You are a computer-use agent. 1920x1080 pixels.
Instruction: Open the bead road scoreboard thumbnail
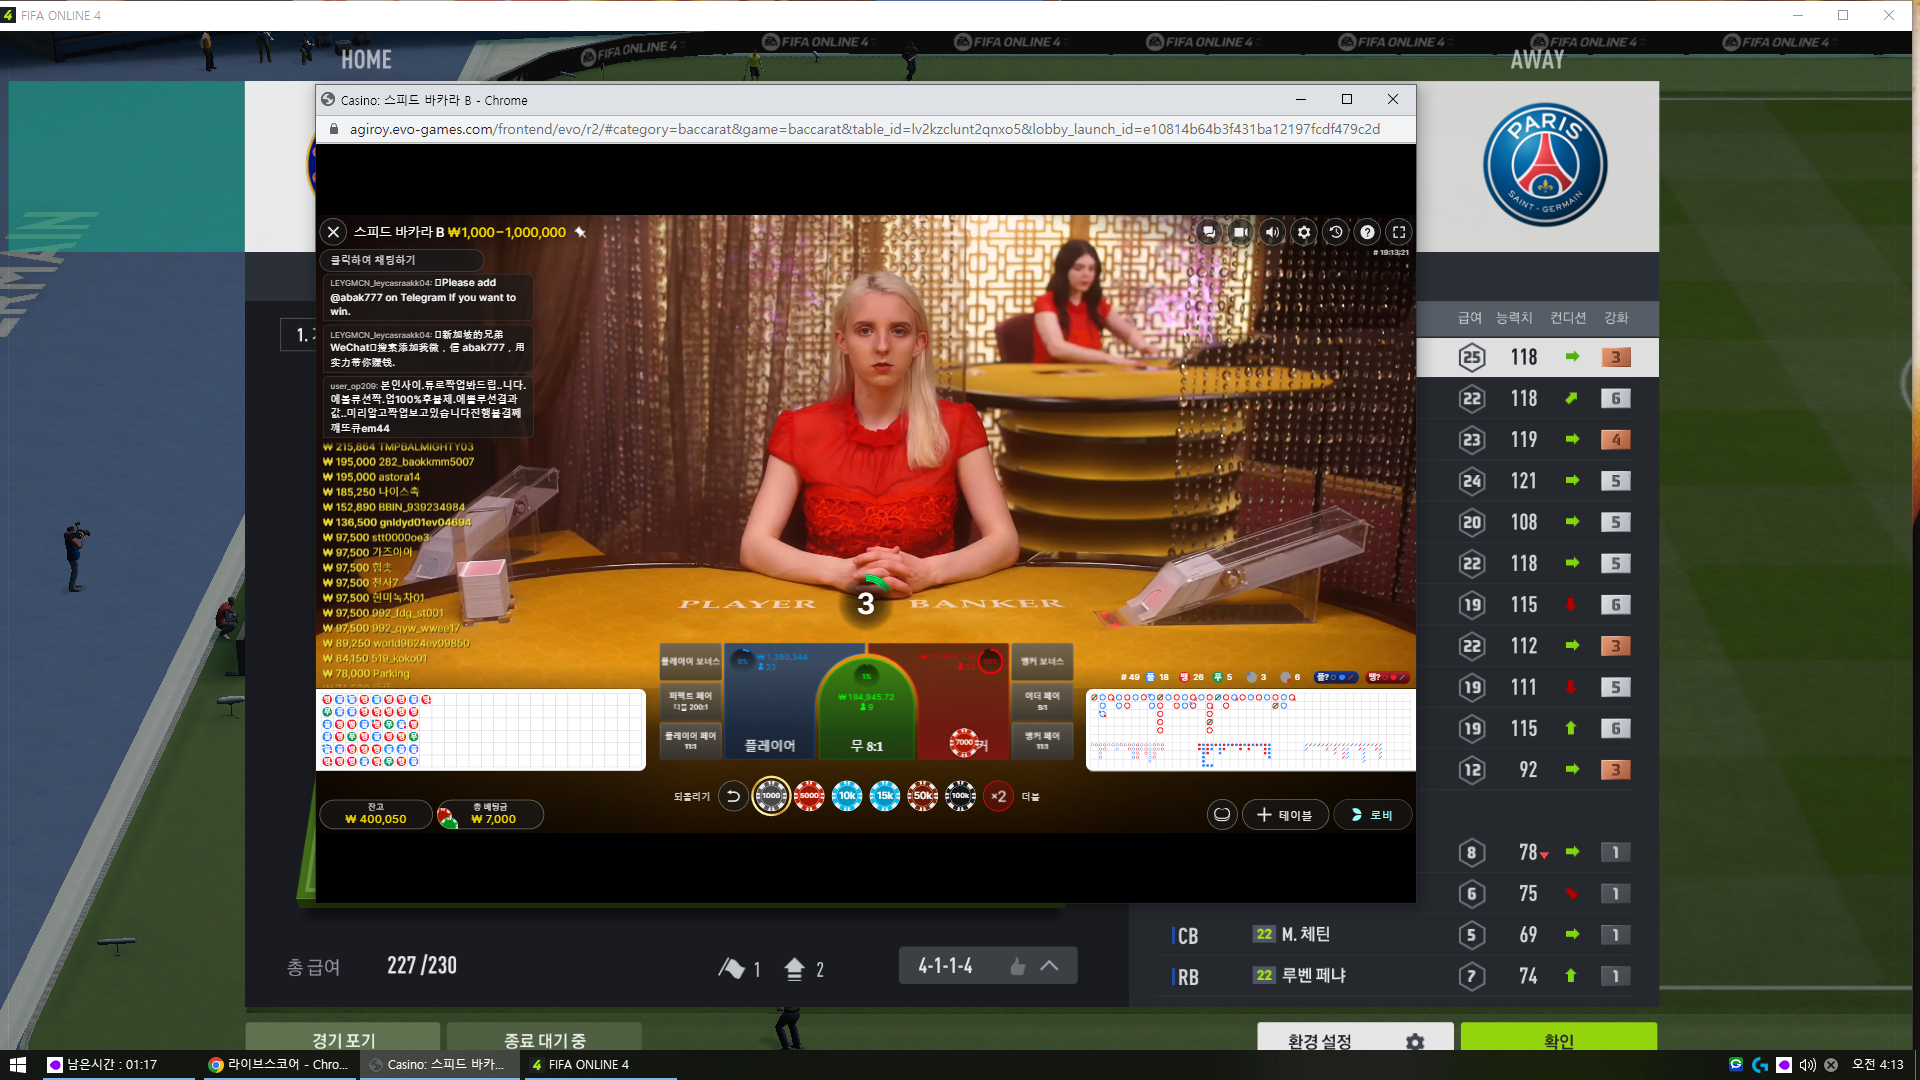click(x=481, y=730)
